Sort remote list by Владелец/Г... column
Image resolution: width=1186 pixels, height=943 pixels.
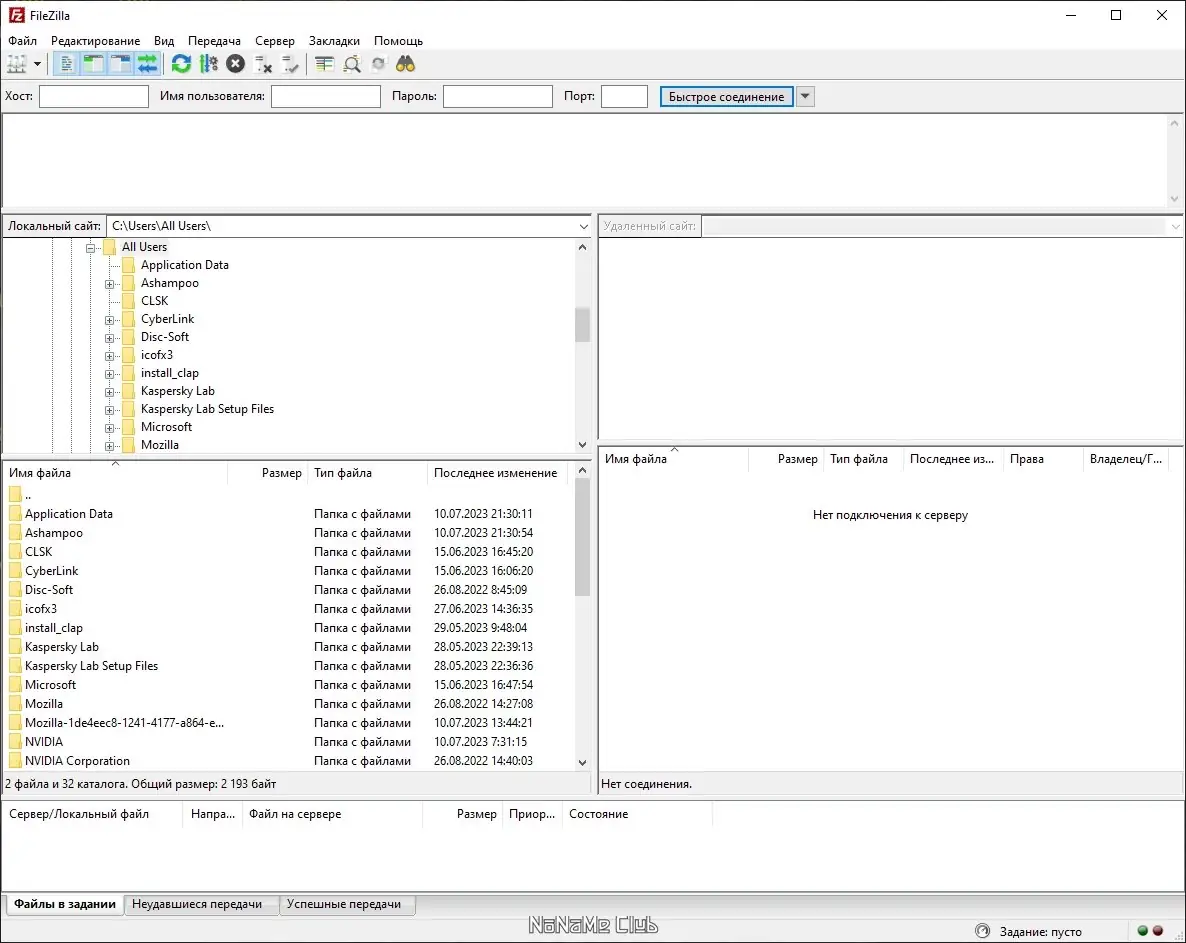point(1126,459)
